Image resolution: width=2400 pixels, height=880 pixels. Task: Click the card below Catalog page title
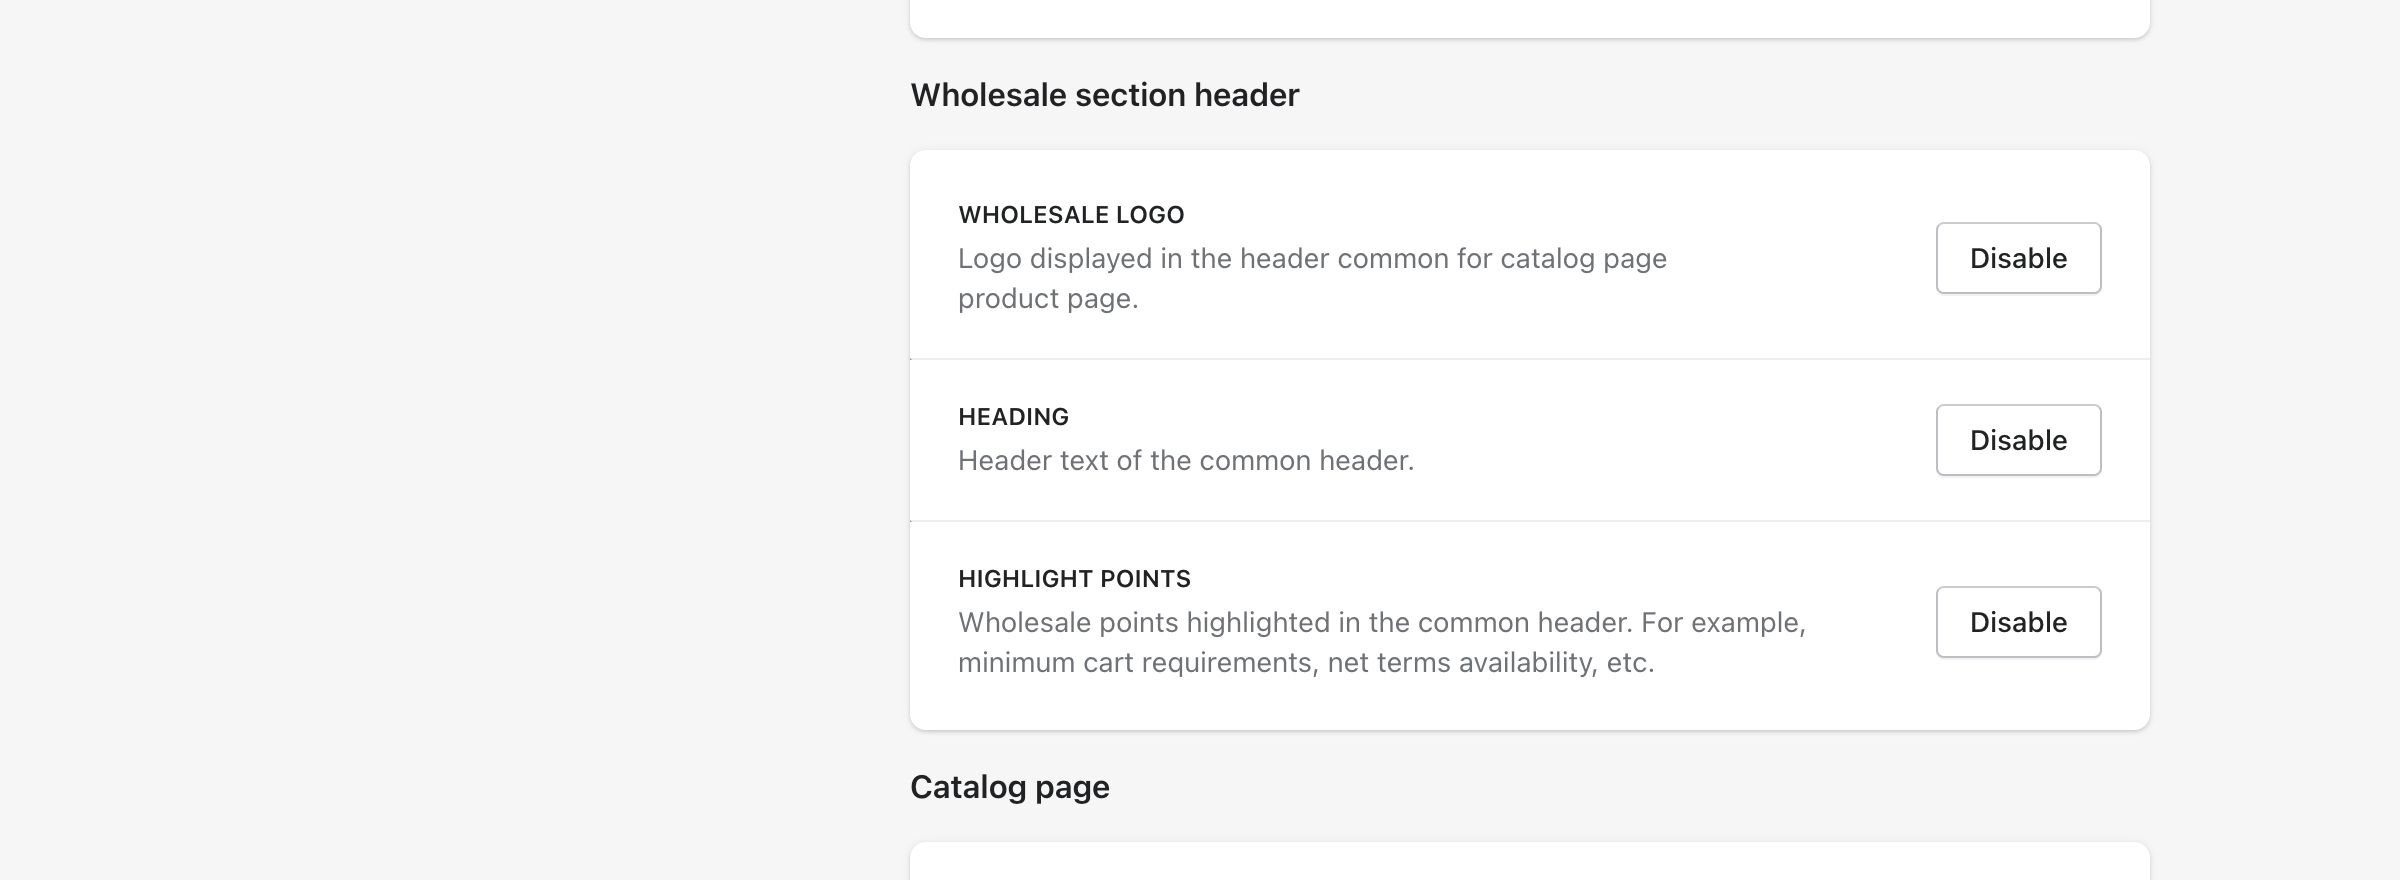click(x=1529, y=862)
